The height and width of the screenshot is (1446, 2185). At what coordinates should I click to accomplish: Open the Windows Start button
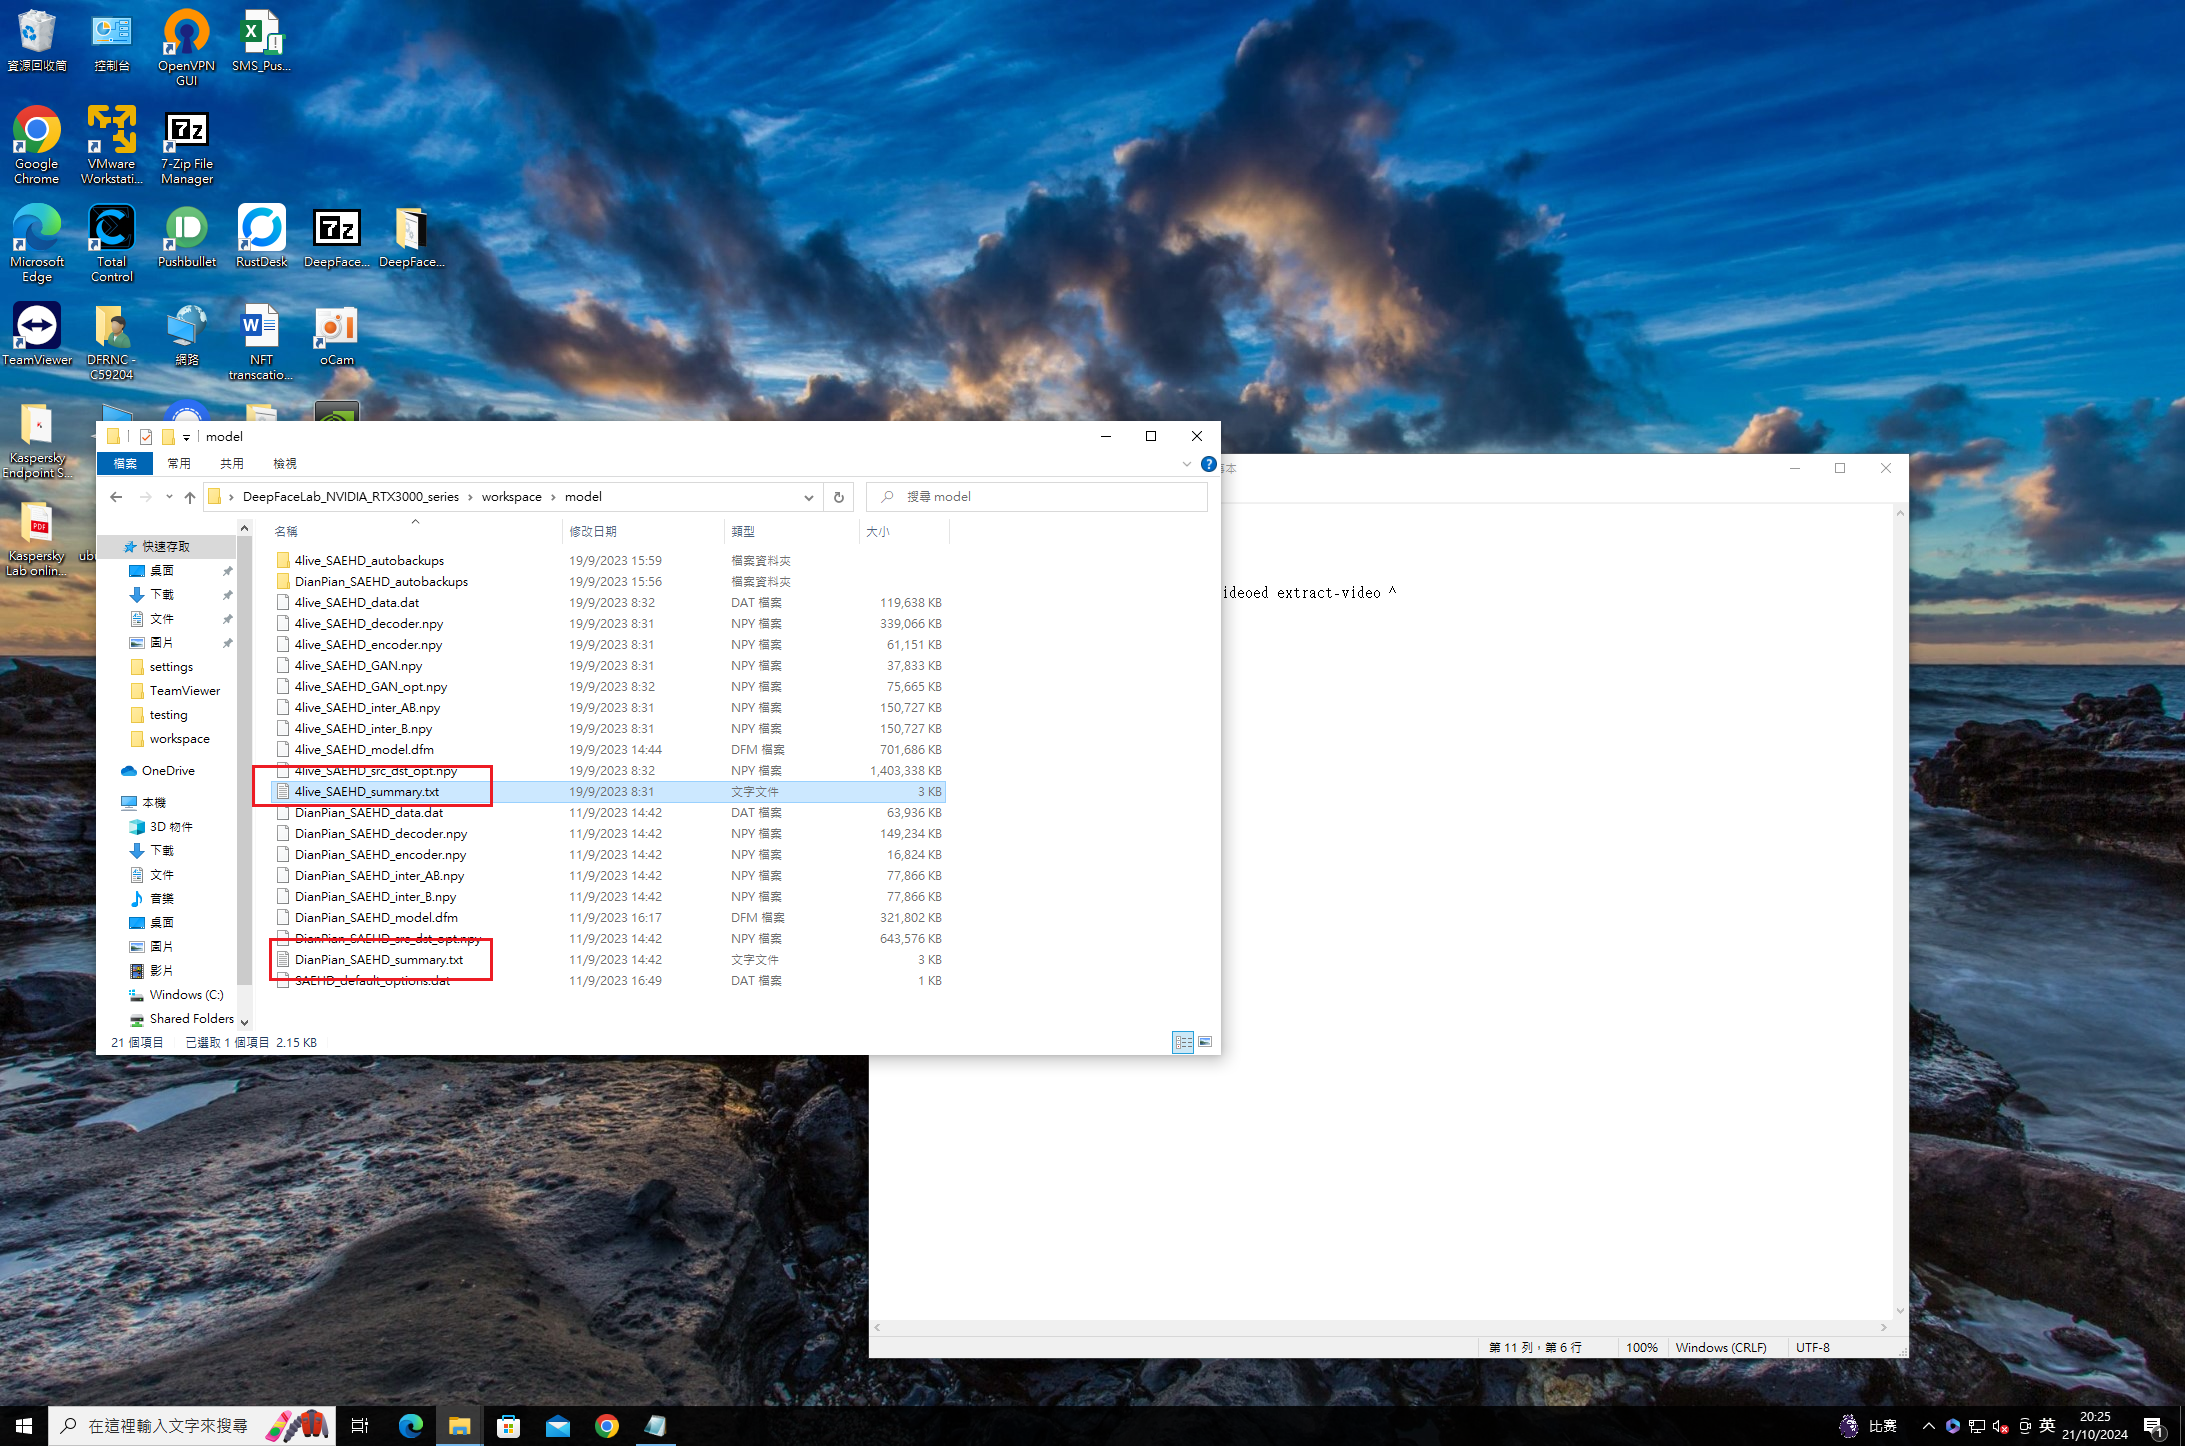[24, 1426]
